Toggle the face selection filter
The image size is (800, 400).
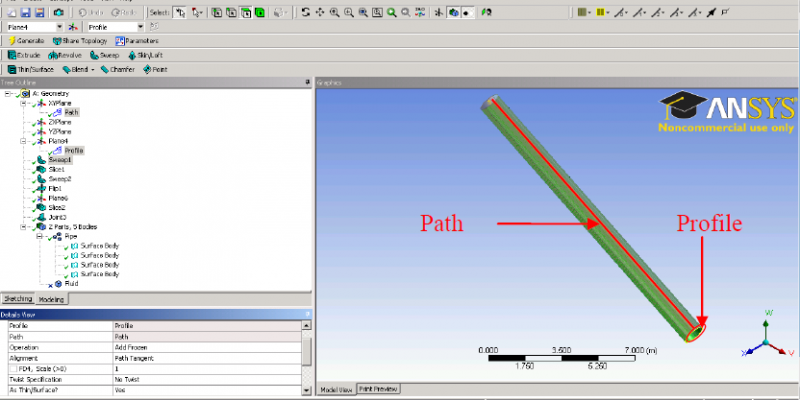[246, 13]
